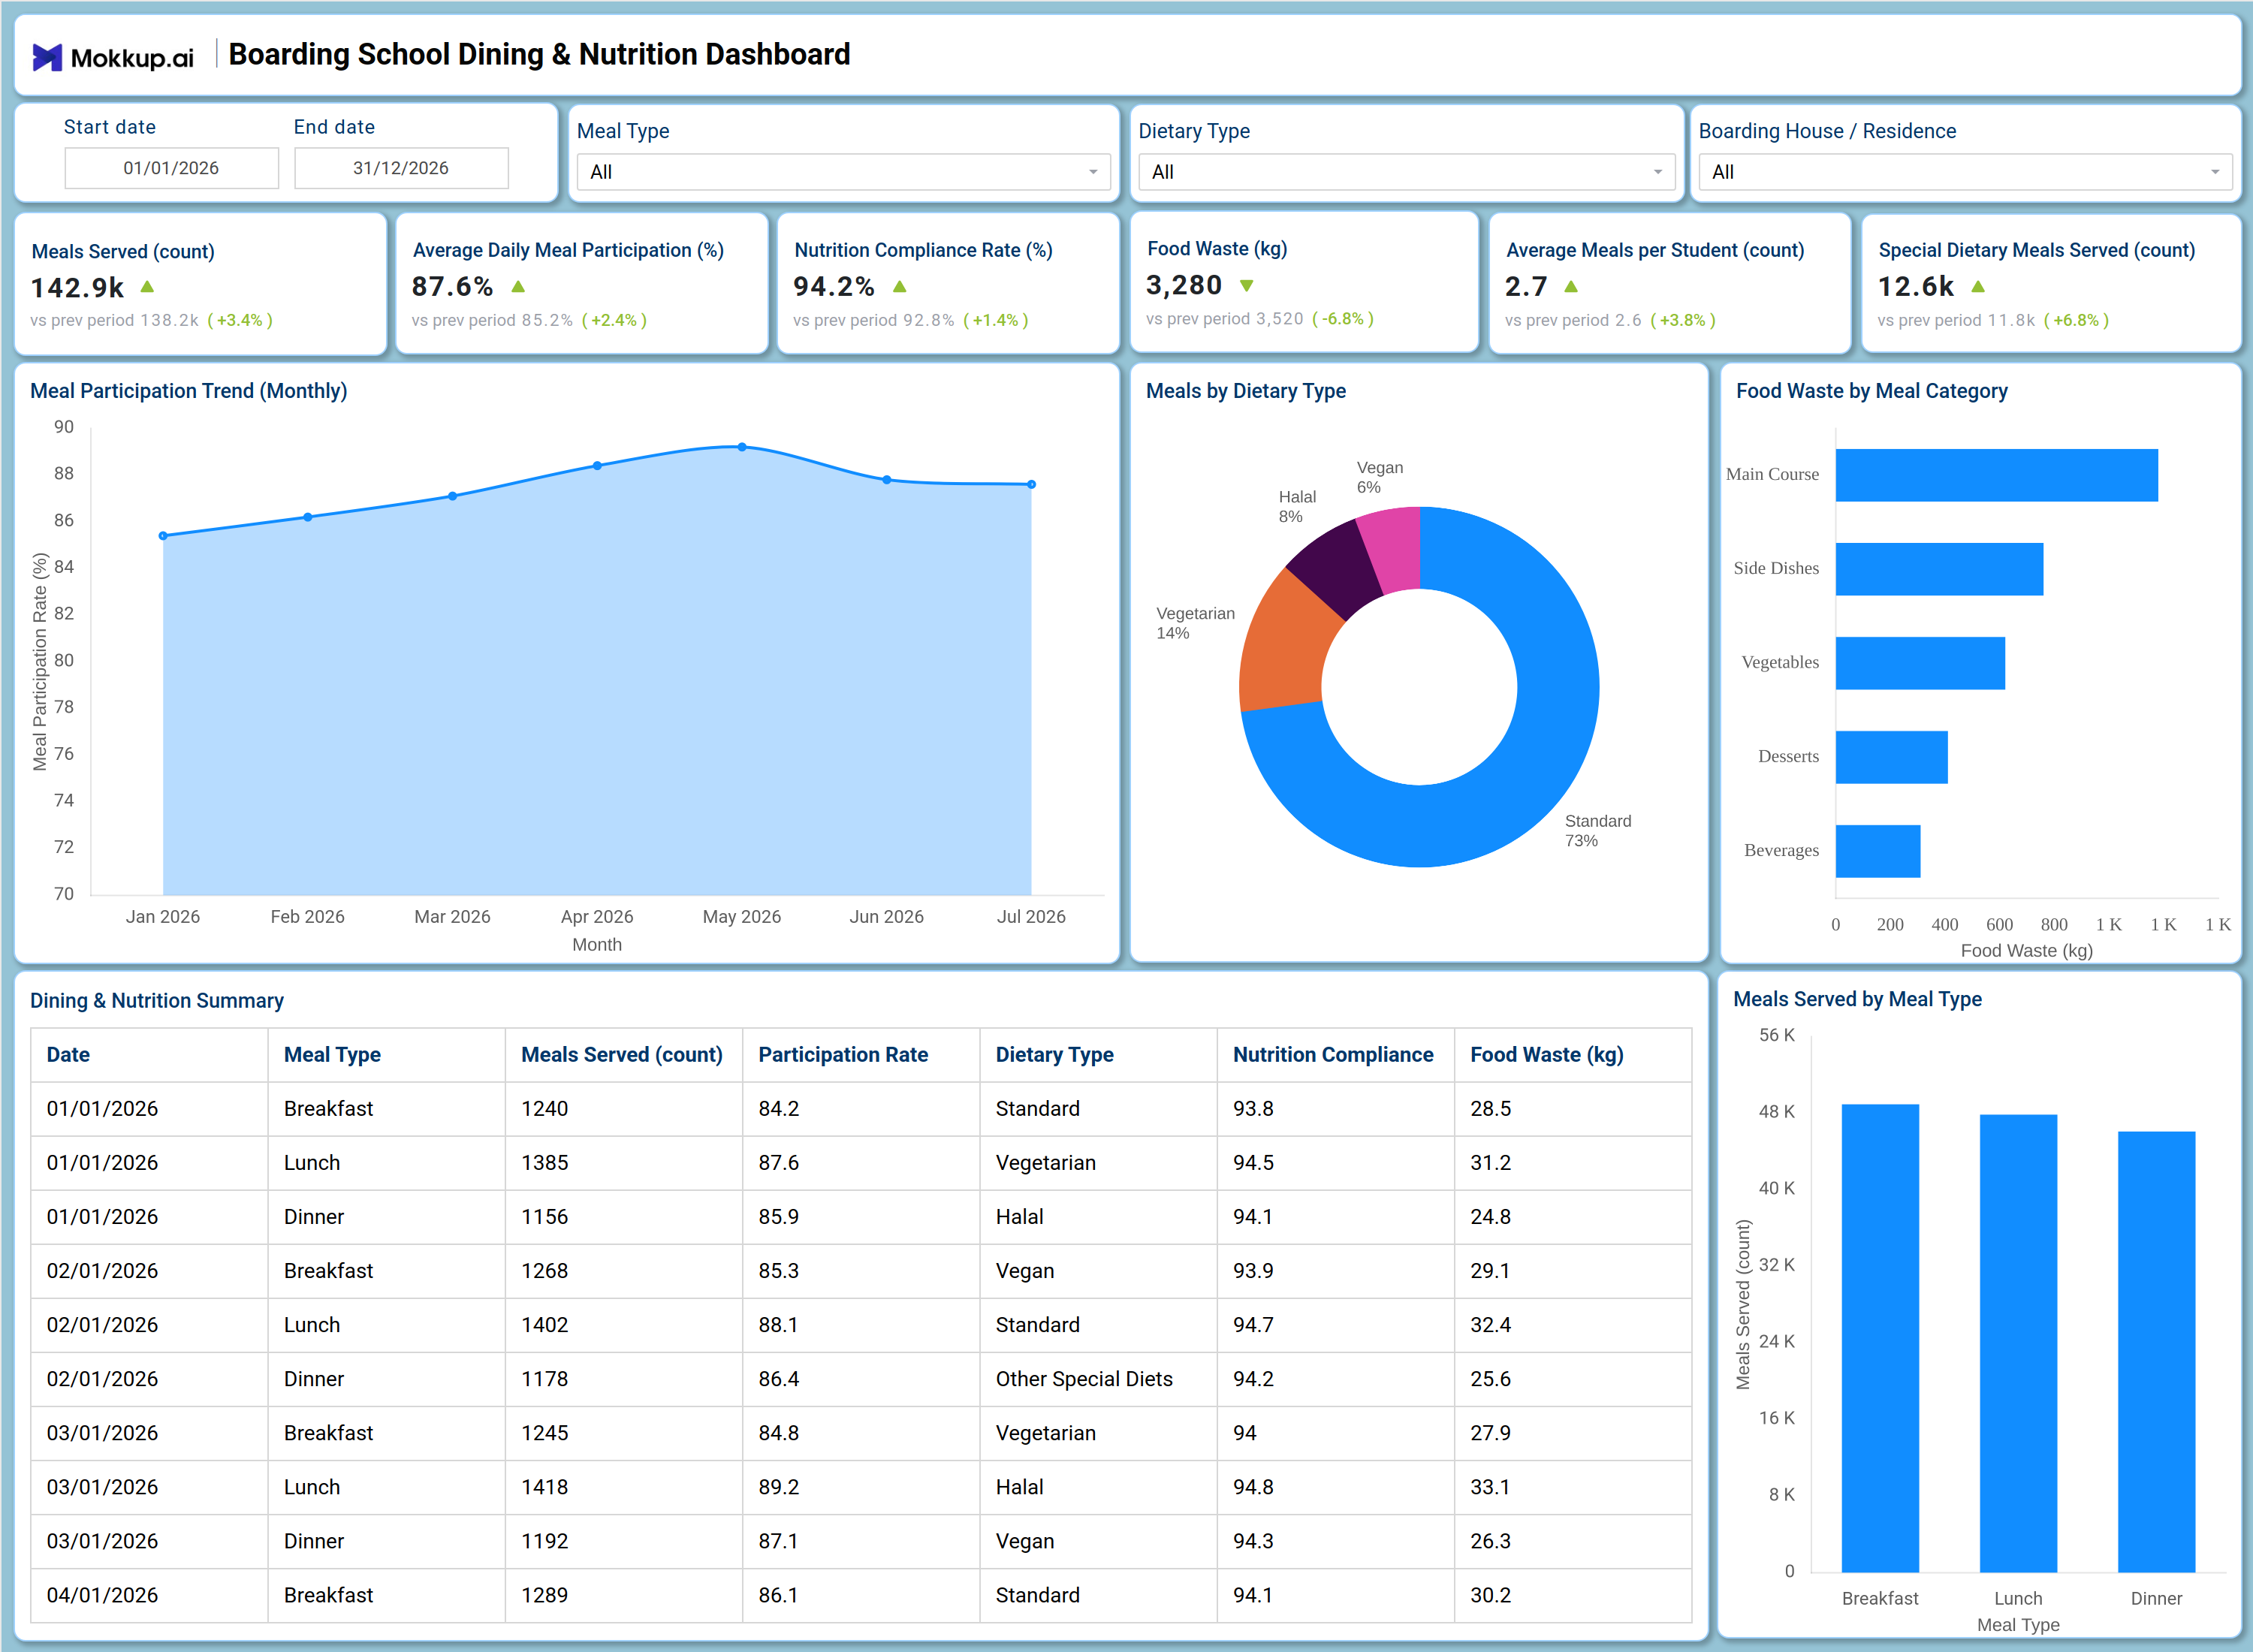Viewport: 2253px width, 1652px height.
Task: Click the up arrow beside 12.6k special meals
Action: pos(1977,286)
